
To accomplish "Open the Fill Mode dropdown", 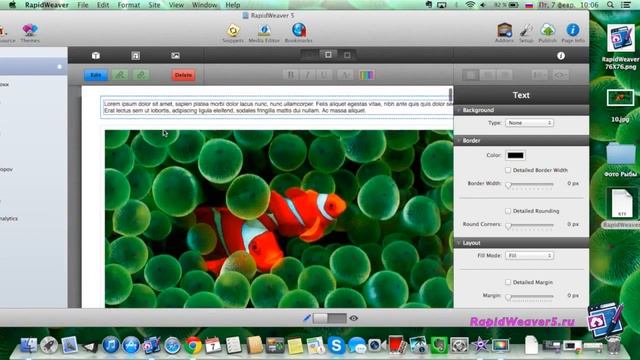I will coord(529,256).
